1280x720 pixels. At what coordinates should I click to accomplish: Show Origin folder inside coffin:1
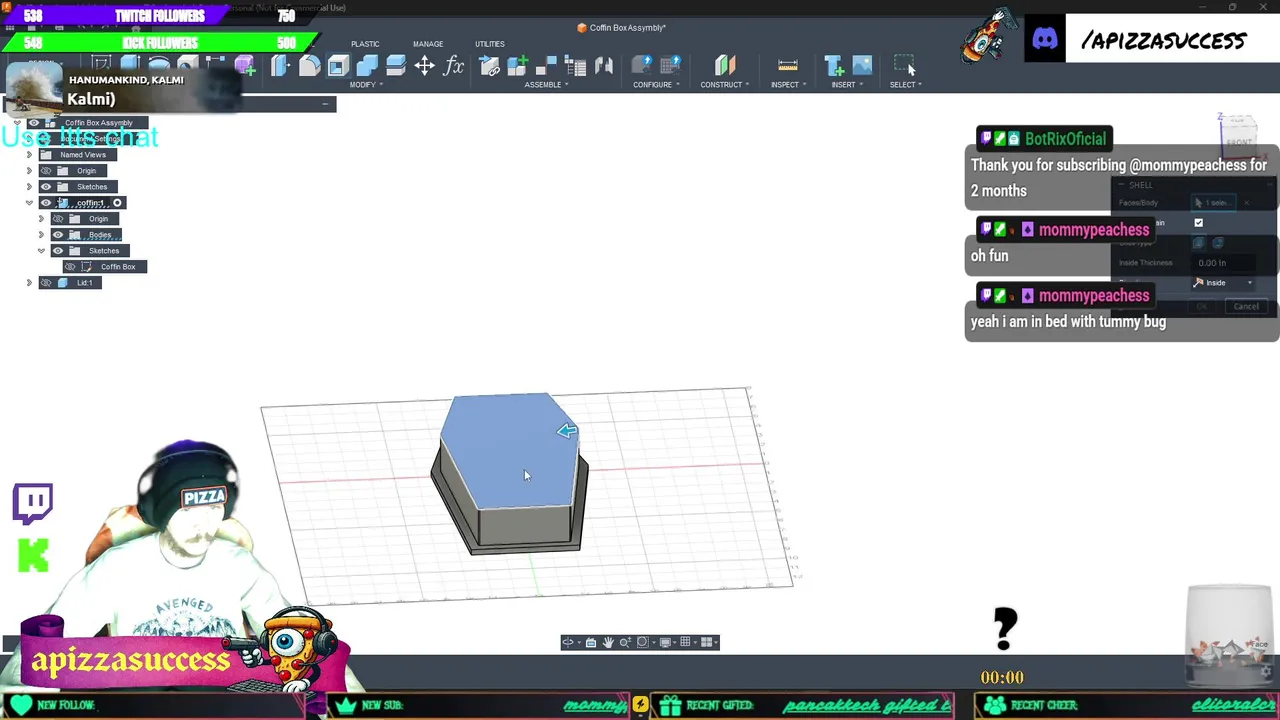click(58, 219)
